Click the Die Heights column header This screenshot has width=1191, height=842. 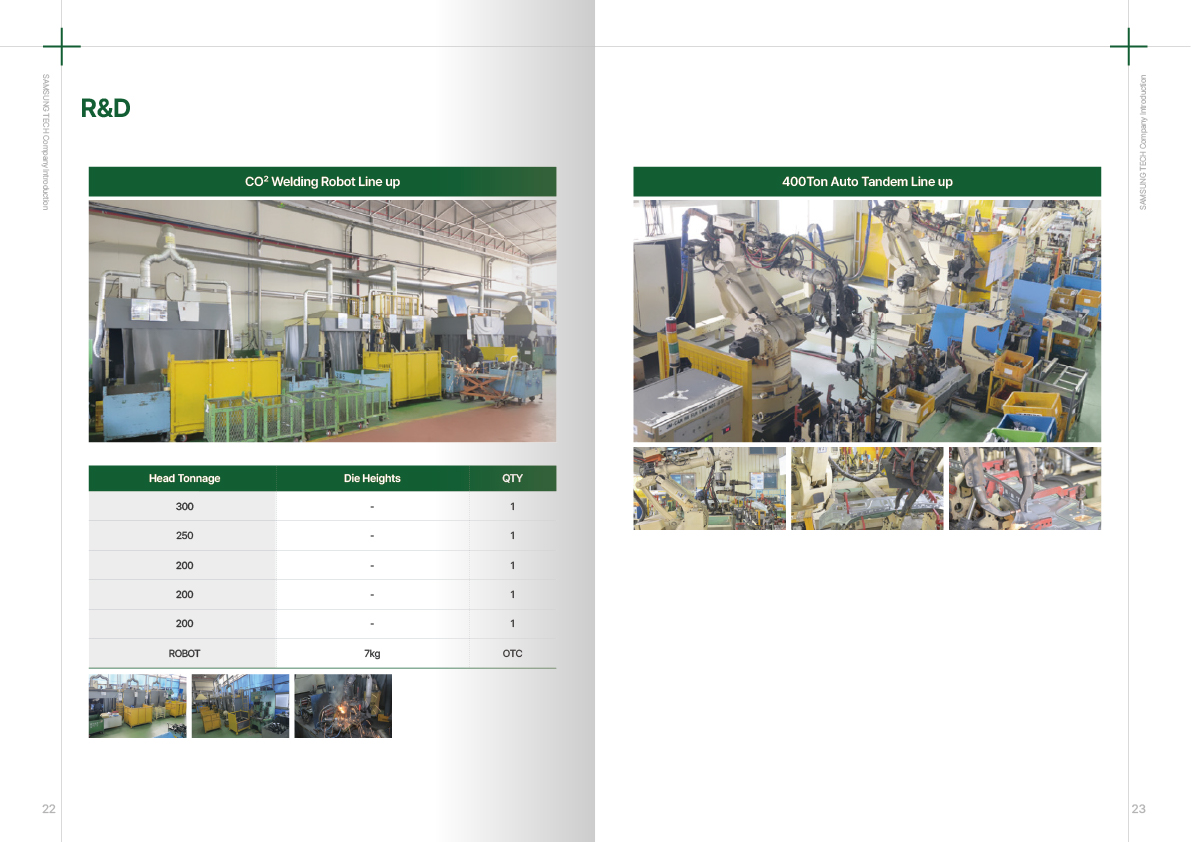pyautogui.click(x=372, y=478)
